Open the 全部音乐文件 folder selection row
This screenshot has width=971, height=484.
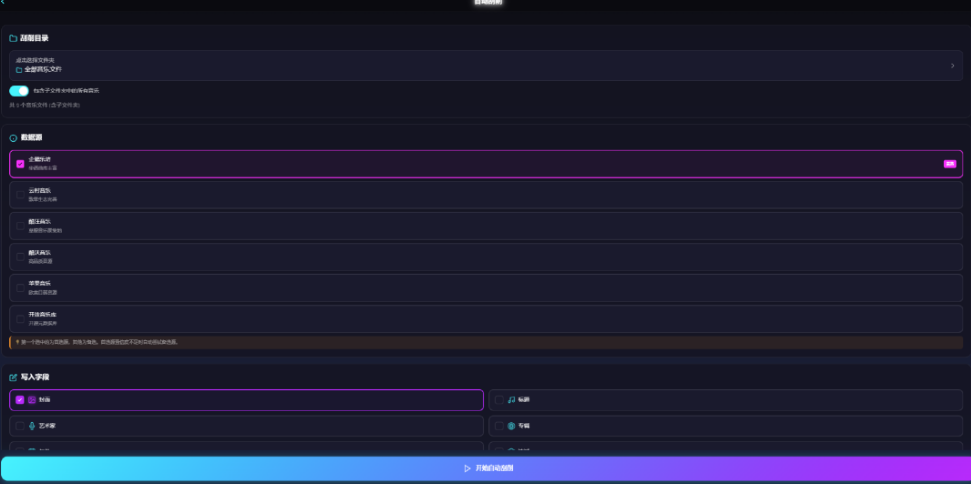(486, 66)
